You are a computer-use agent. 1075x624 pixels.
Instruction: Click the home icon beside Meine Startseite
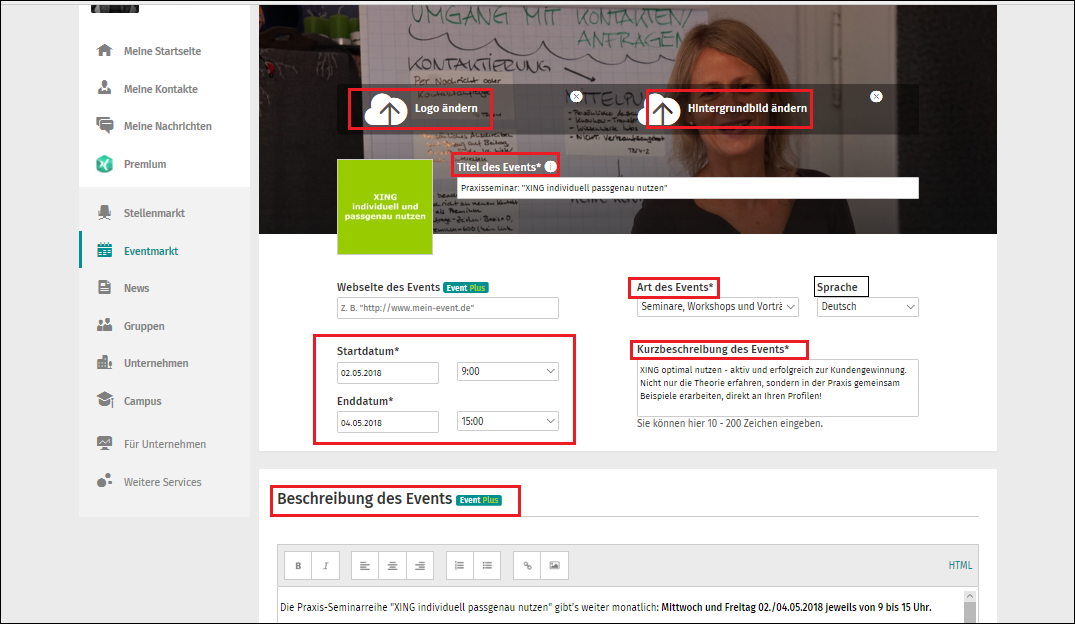tap(104, 50)
